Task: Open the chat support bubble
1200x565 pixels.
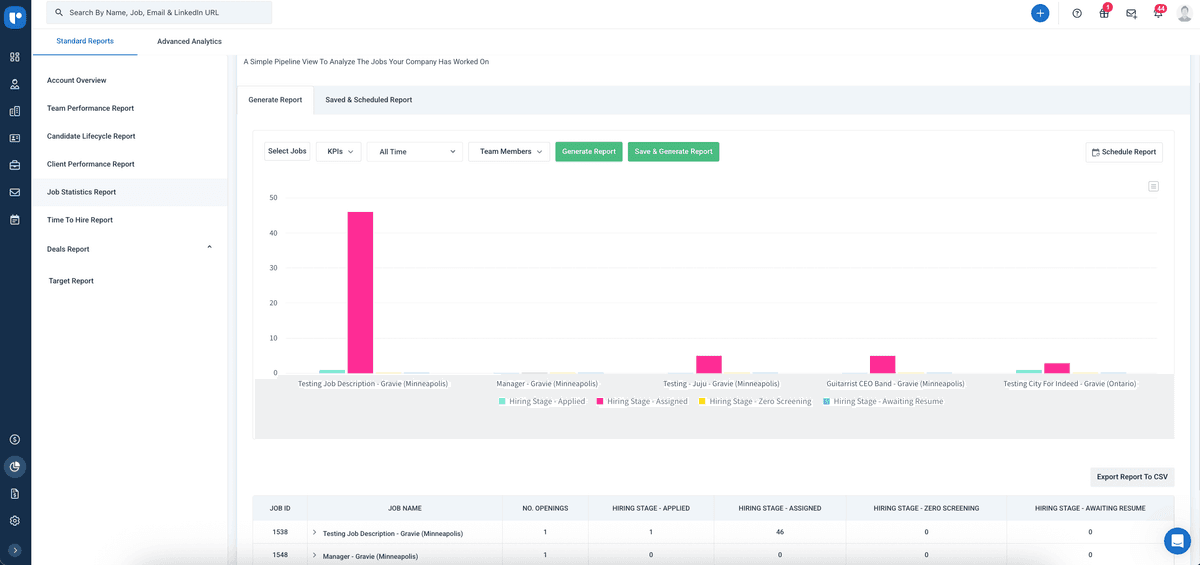Action: [1177, 540]
